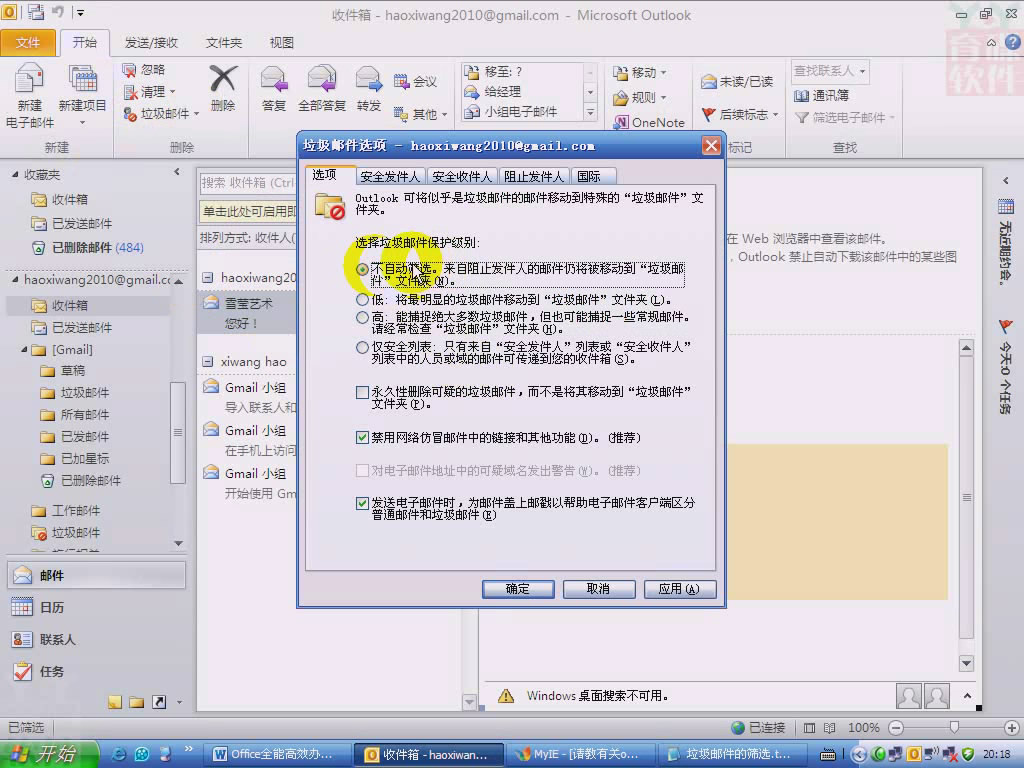Click the New Email (新建电子邮件) icon

29,80
